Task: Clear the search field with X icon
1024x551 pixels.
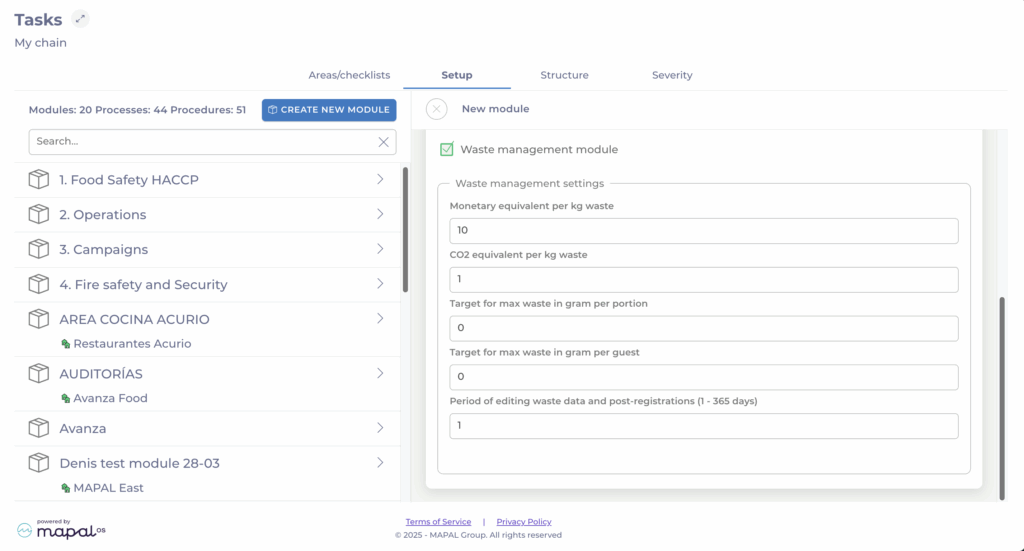Action: tap(383, 142)
